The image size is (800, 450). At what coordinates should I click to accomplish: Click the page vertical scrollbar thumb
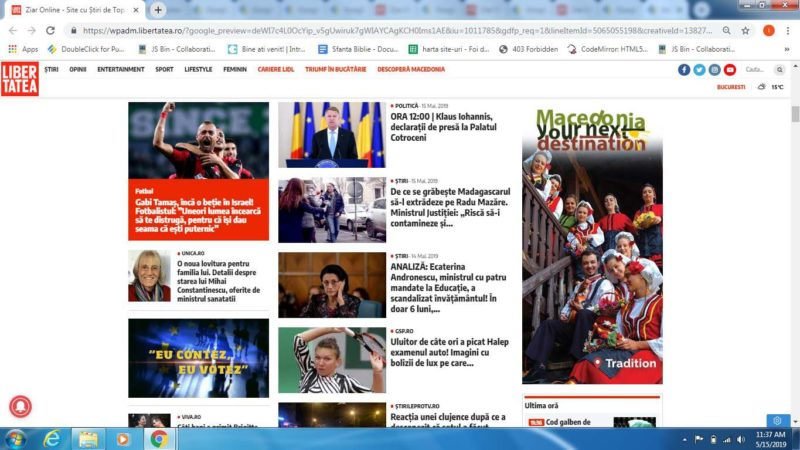click(x=795, y=114)
